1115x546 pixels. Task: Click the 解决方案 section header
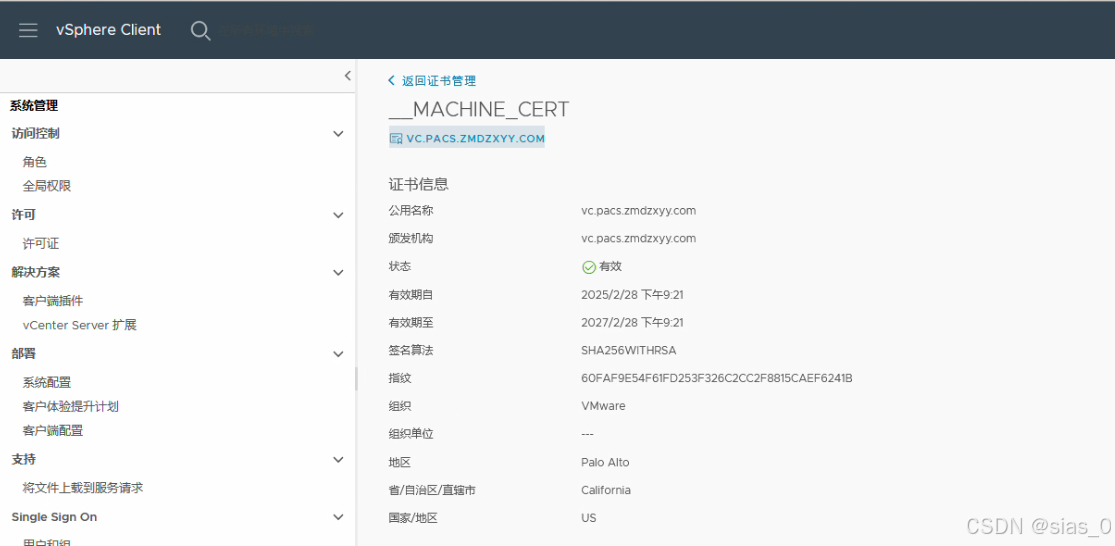pos(36,272)
